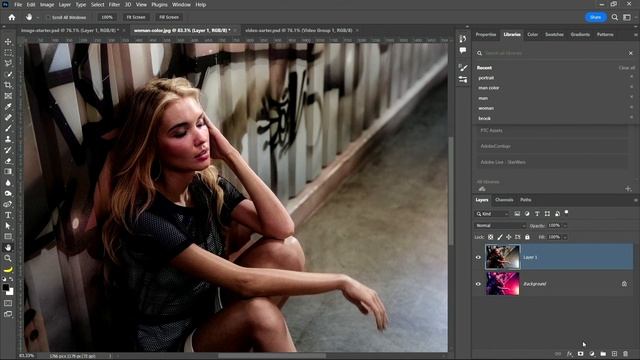Toggle lock all padlock
The width and height of the screenshot is (640, 360).
527,237
